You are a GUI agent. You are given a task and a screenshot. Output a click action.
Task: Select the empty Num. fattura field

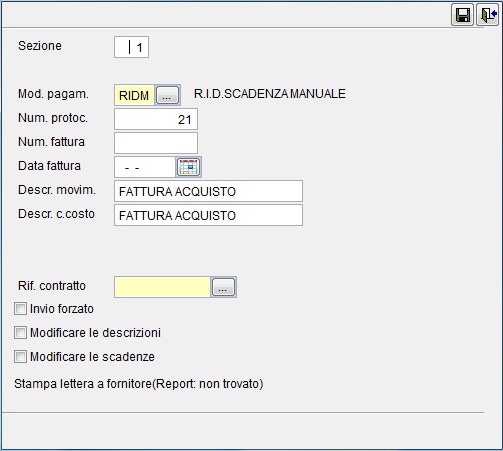click(x=156, y=143)
